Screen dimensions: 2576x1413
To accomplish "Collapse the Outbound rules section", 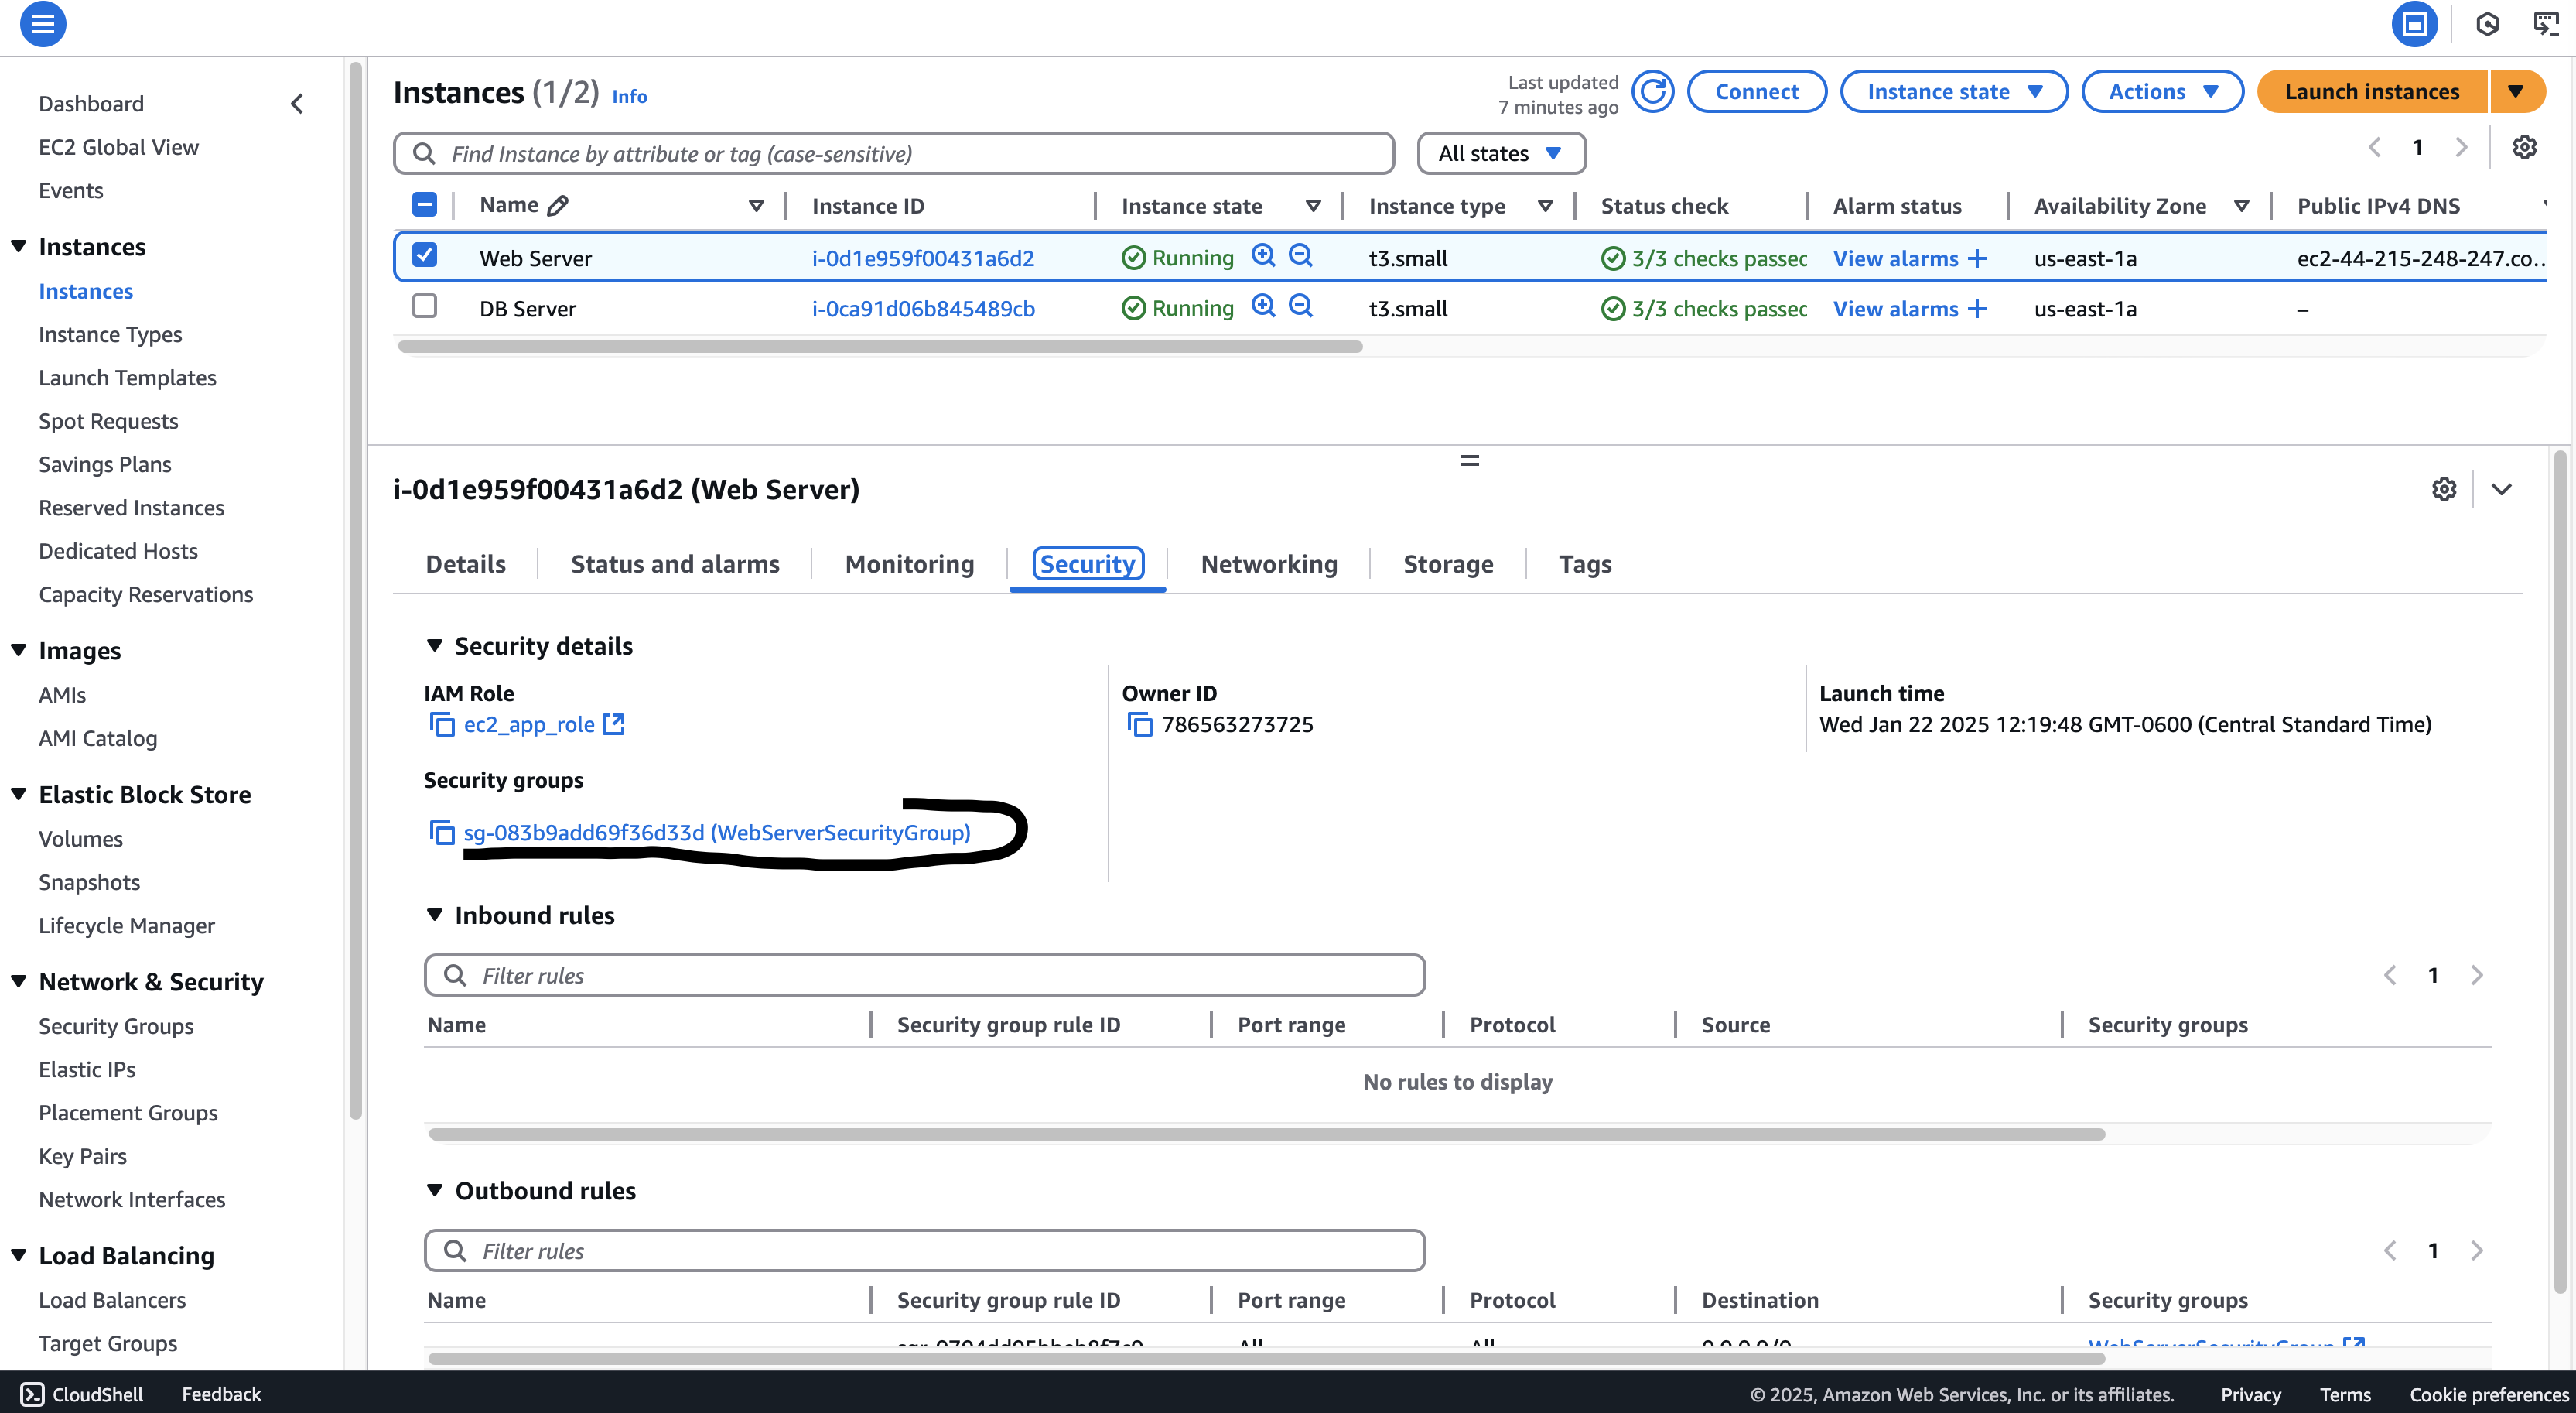I will [435, 1190].
